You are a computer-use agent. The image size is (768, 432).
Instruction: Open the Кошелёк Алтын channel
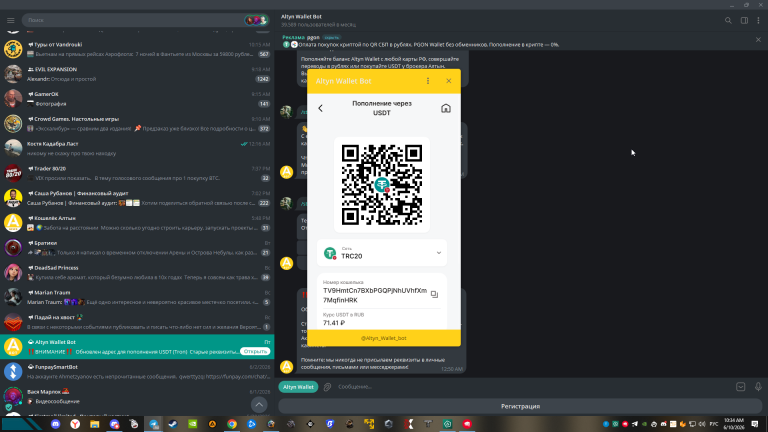pos(137,223)
